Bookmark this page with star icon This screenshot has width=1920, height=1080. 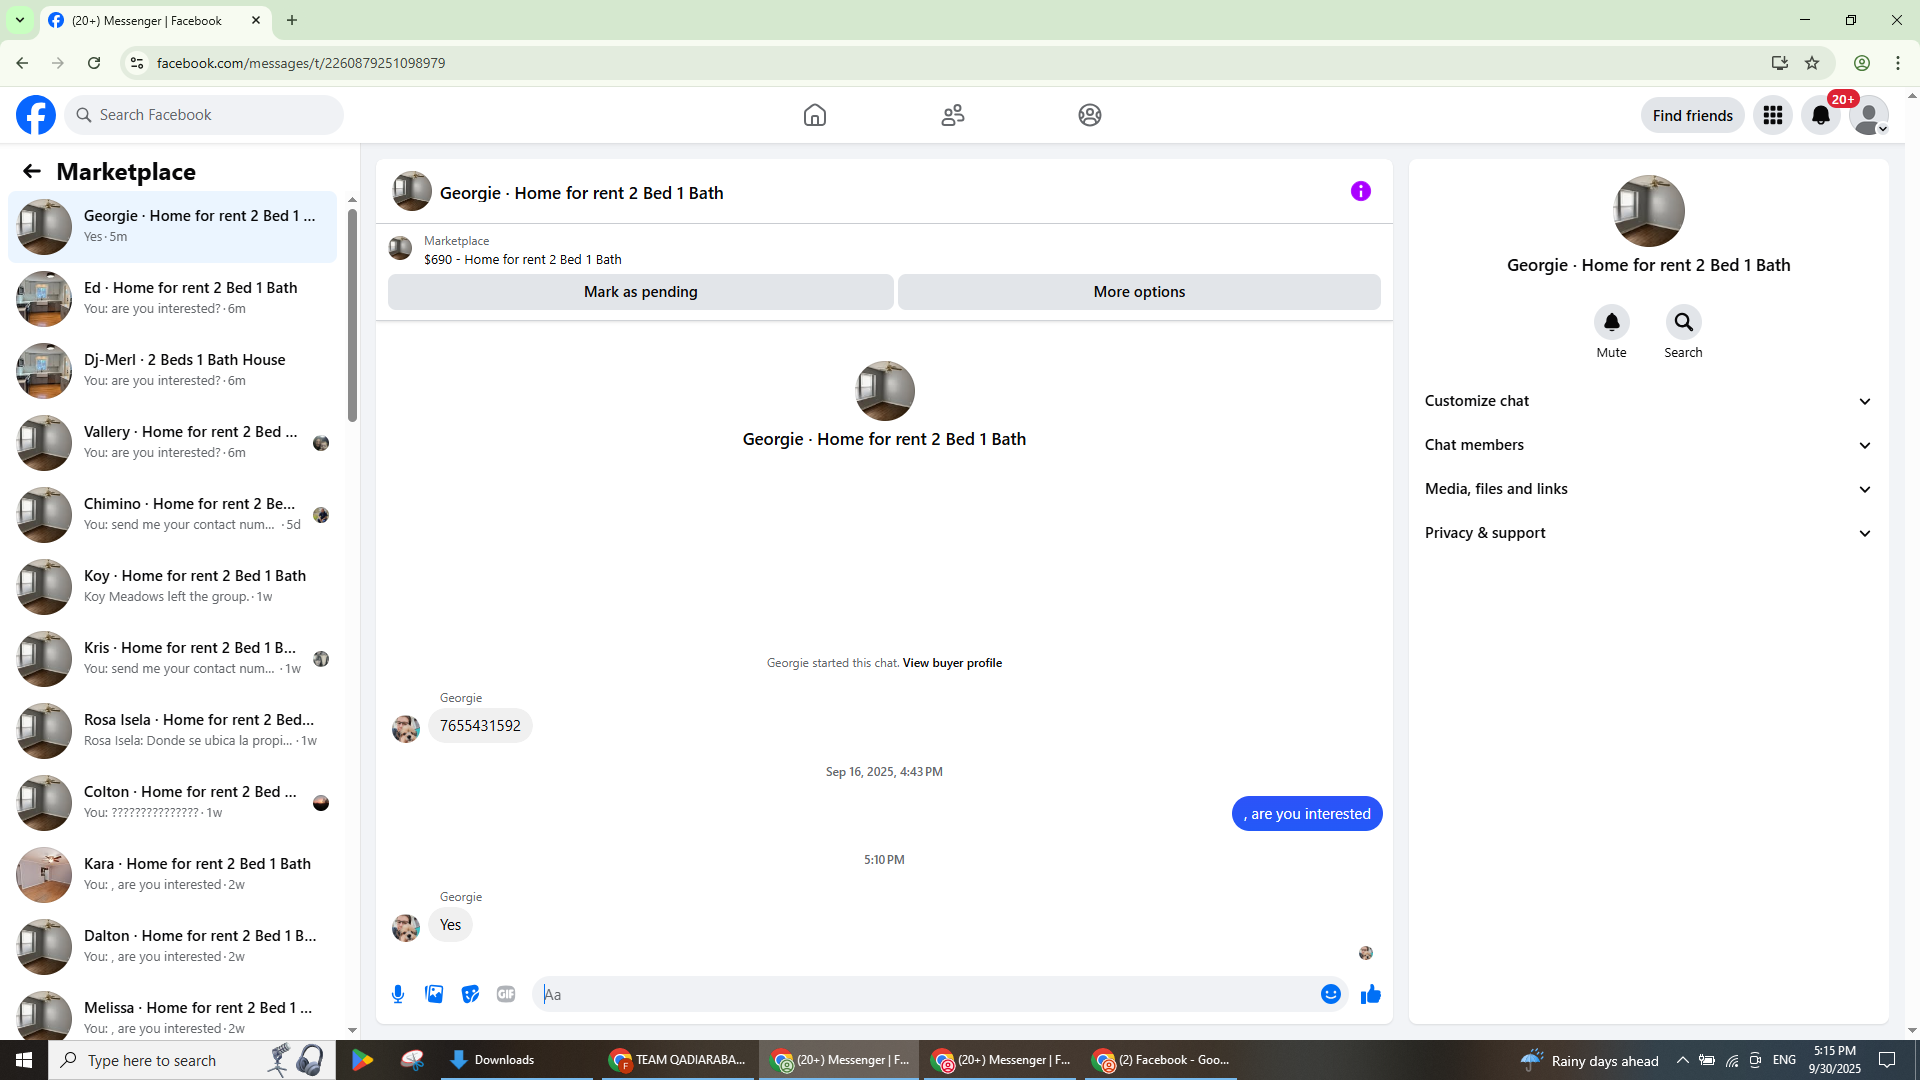click(x=1812, y=63)
